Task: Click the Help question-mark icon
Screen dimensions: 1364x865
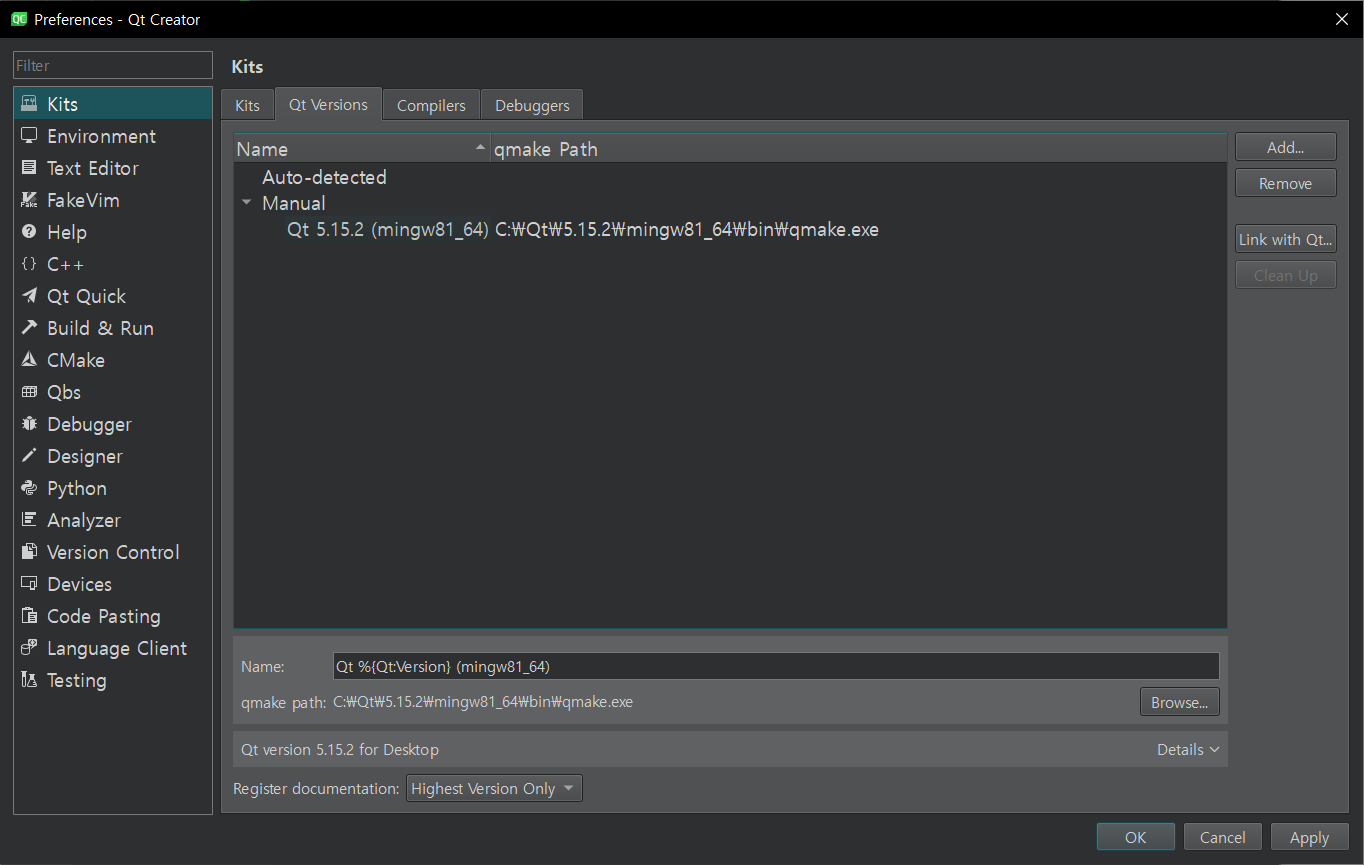Action: click(29, 232)
